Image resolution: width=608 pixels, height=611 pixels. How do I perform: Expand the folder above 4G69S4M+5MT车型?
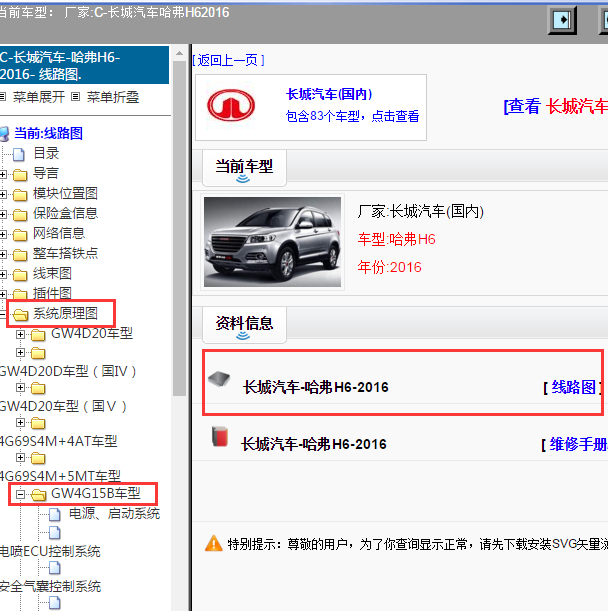coord(20,457)
